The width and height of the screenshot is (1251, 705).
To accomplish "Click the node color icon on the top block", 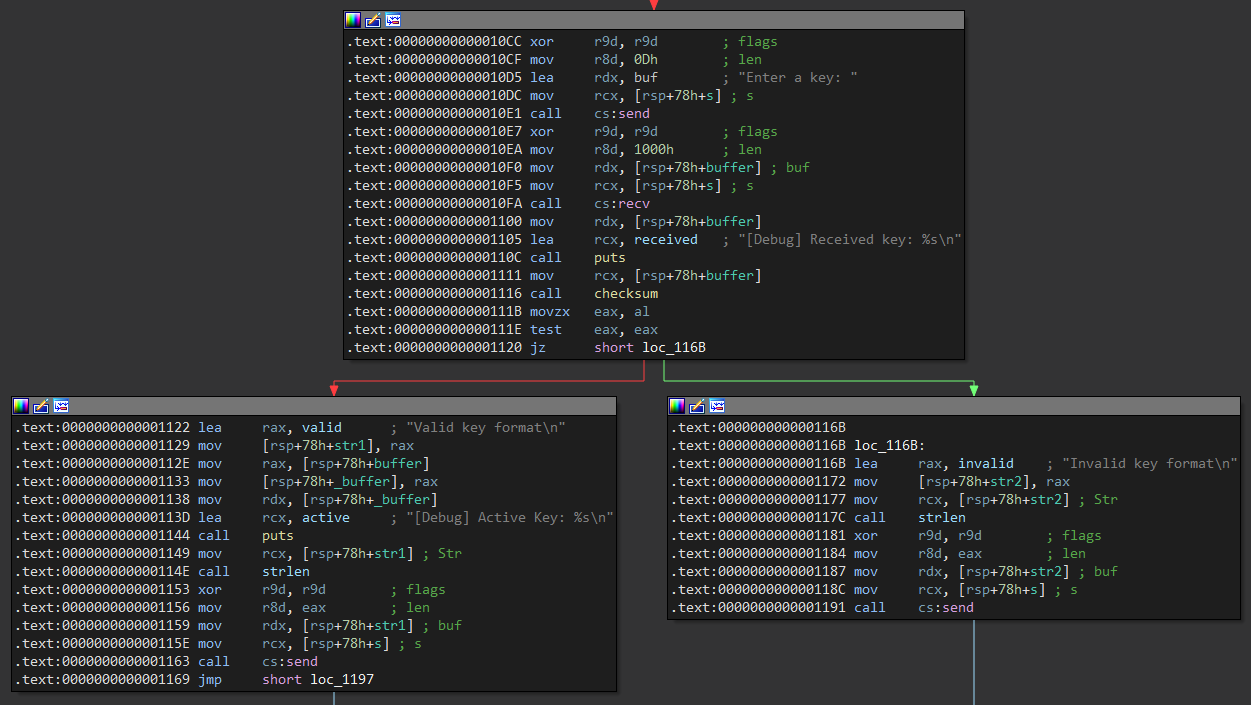I will (353, 20).
